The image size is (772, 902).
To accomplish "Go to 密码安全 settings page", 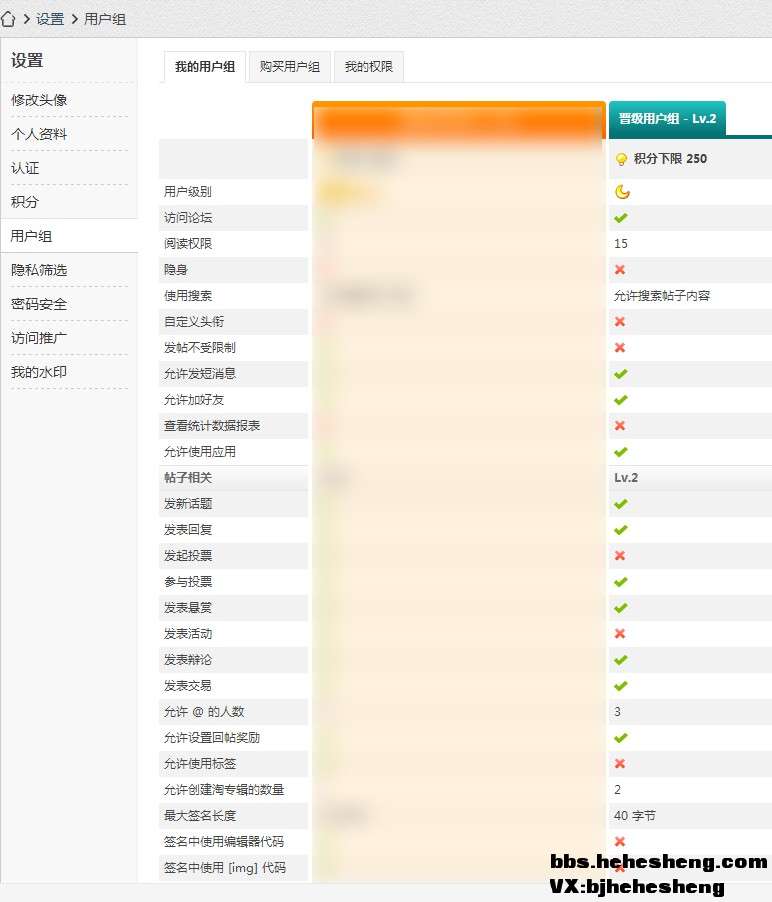I will (x=39, y=304).
